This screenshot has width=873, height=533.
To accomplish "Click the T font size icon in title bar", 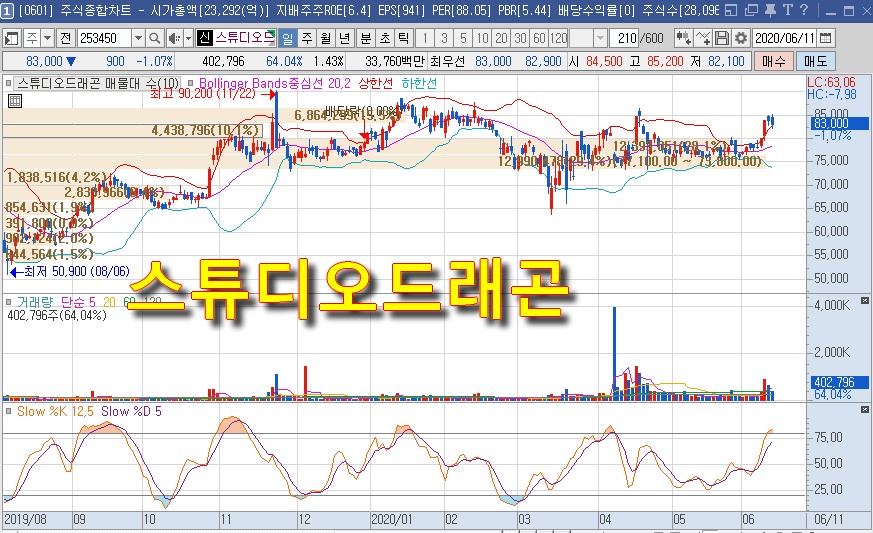I will 788,10.
